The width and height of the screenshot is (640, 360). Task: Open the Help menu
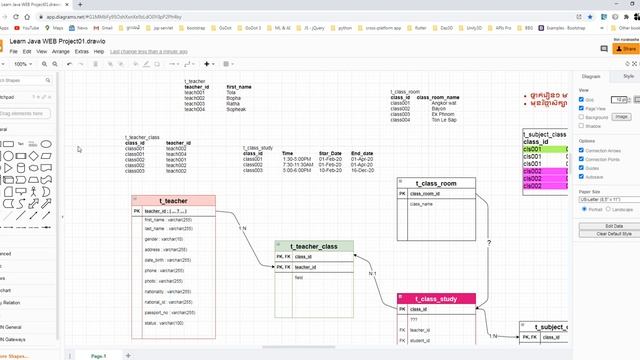(x=99, y=52)
